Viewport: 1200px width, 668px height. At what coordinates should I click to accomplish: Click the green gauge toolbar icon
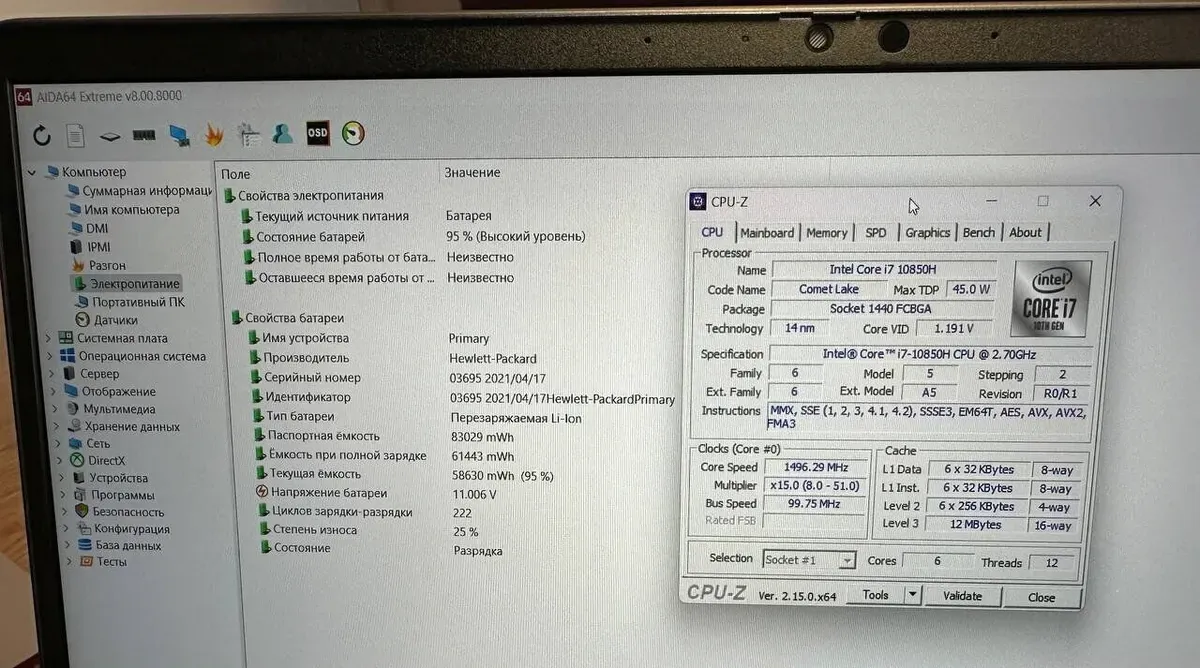353,133
